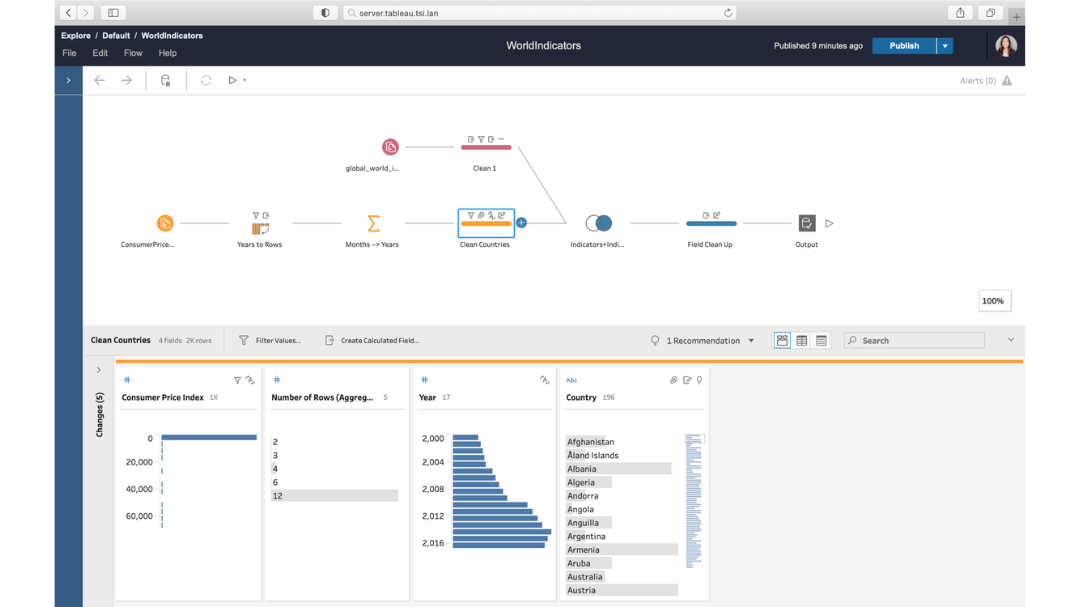
Task: Click the refresh data icon in toolbar
Action: 206,80
